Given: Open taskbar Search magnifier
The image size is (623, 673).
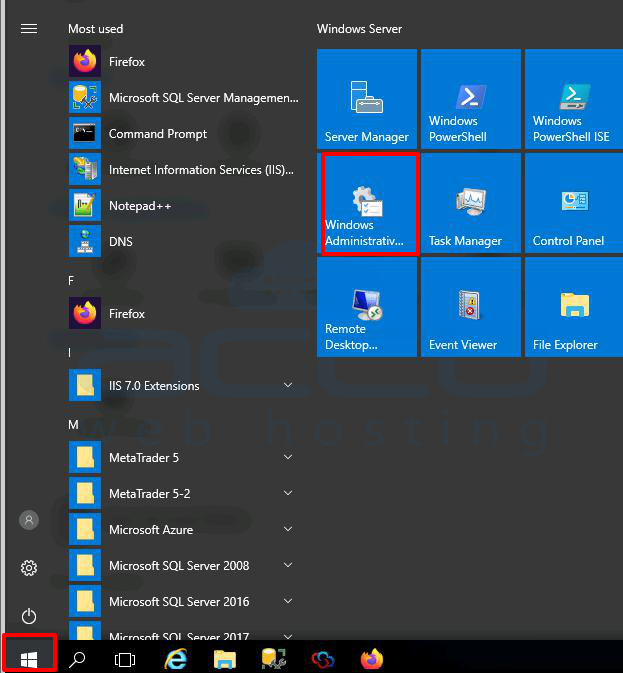Looking at the screenshot, I should tap(77, 659).
